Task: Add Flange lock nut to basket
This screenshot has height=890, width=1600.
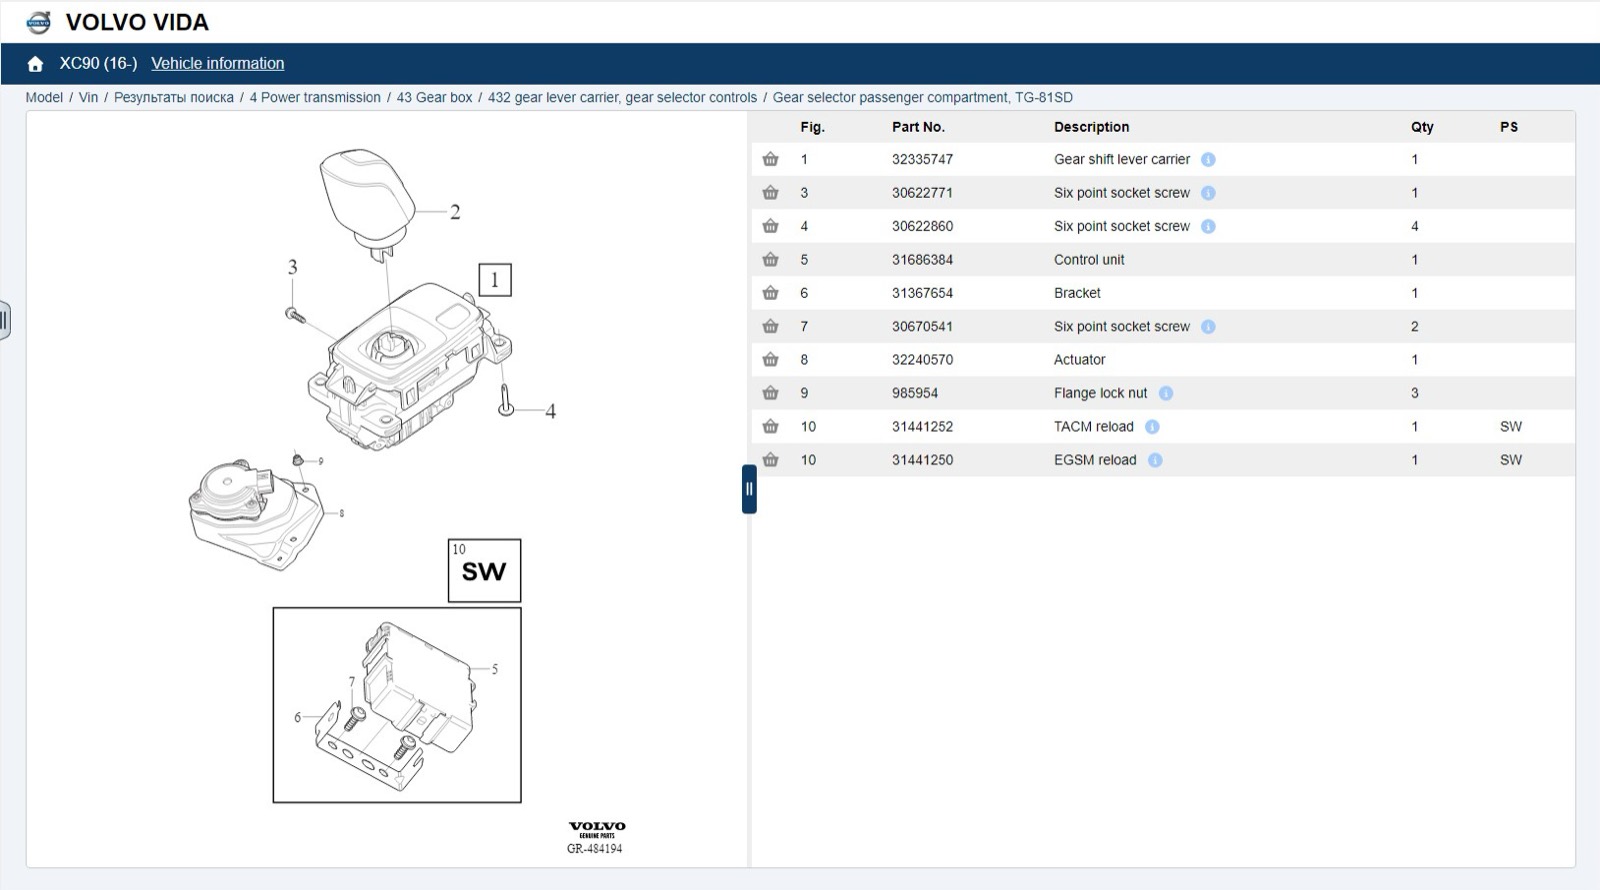Action: (770, 393)
